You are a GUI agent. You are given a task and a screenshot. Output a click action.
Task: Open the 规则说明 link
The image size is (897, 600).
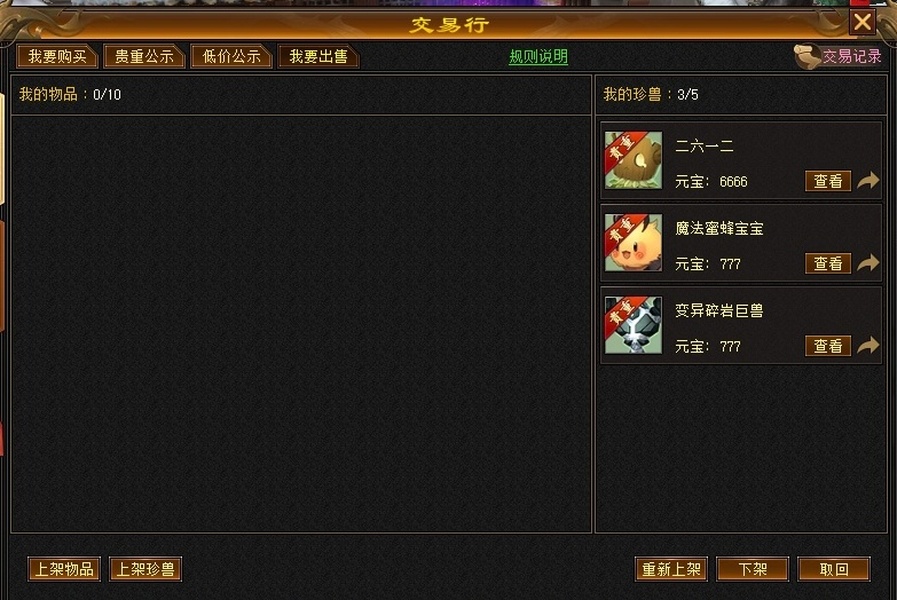coord(538,57)
